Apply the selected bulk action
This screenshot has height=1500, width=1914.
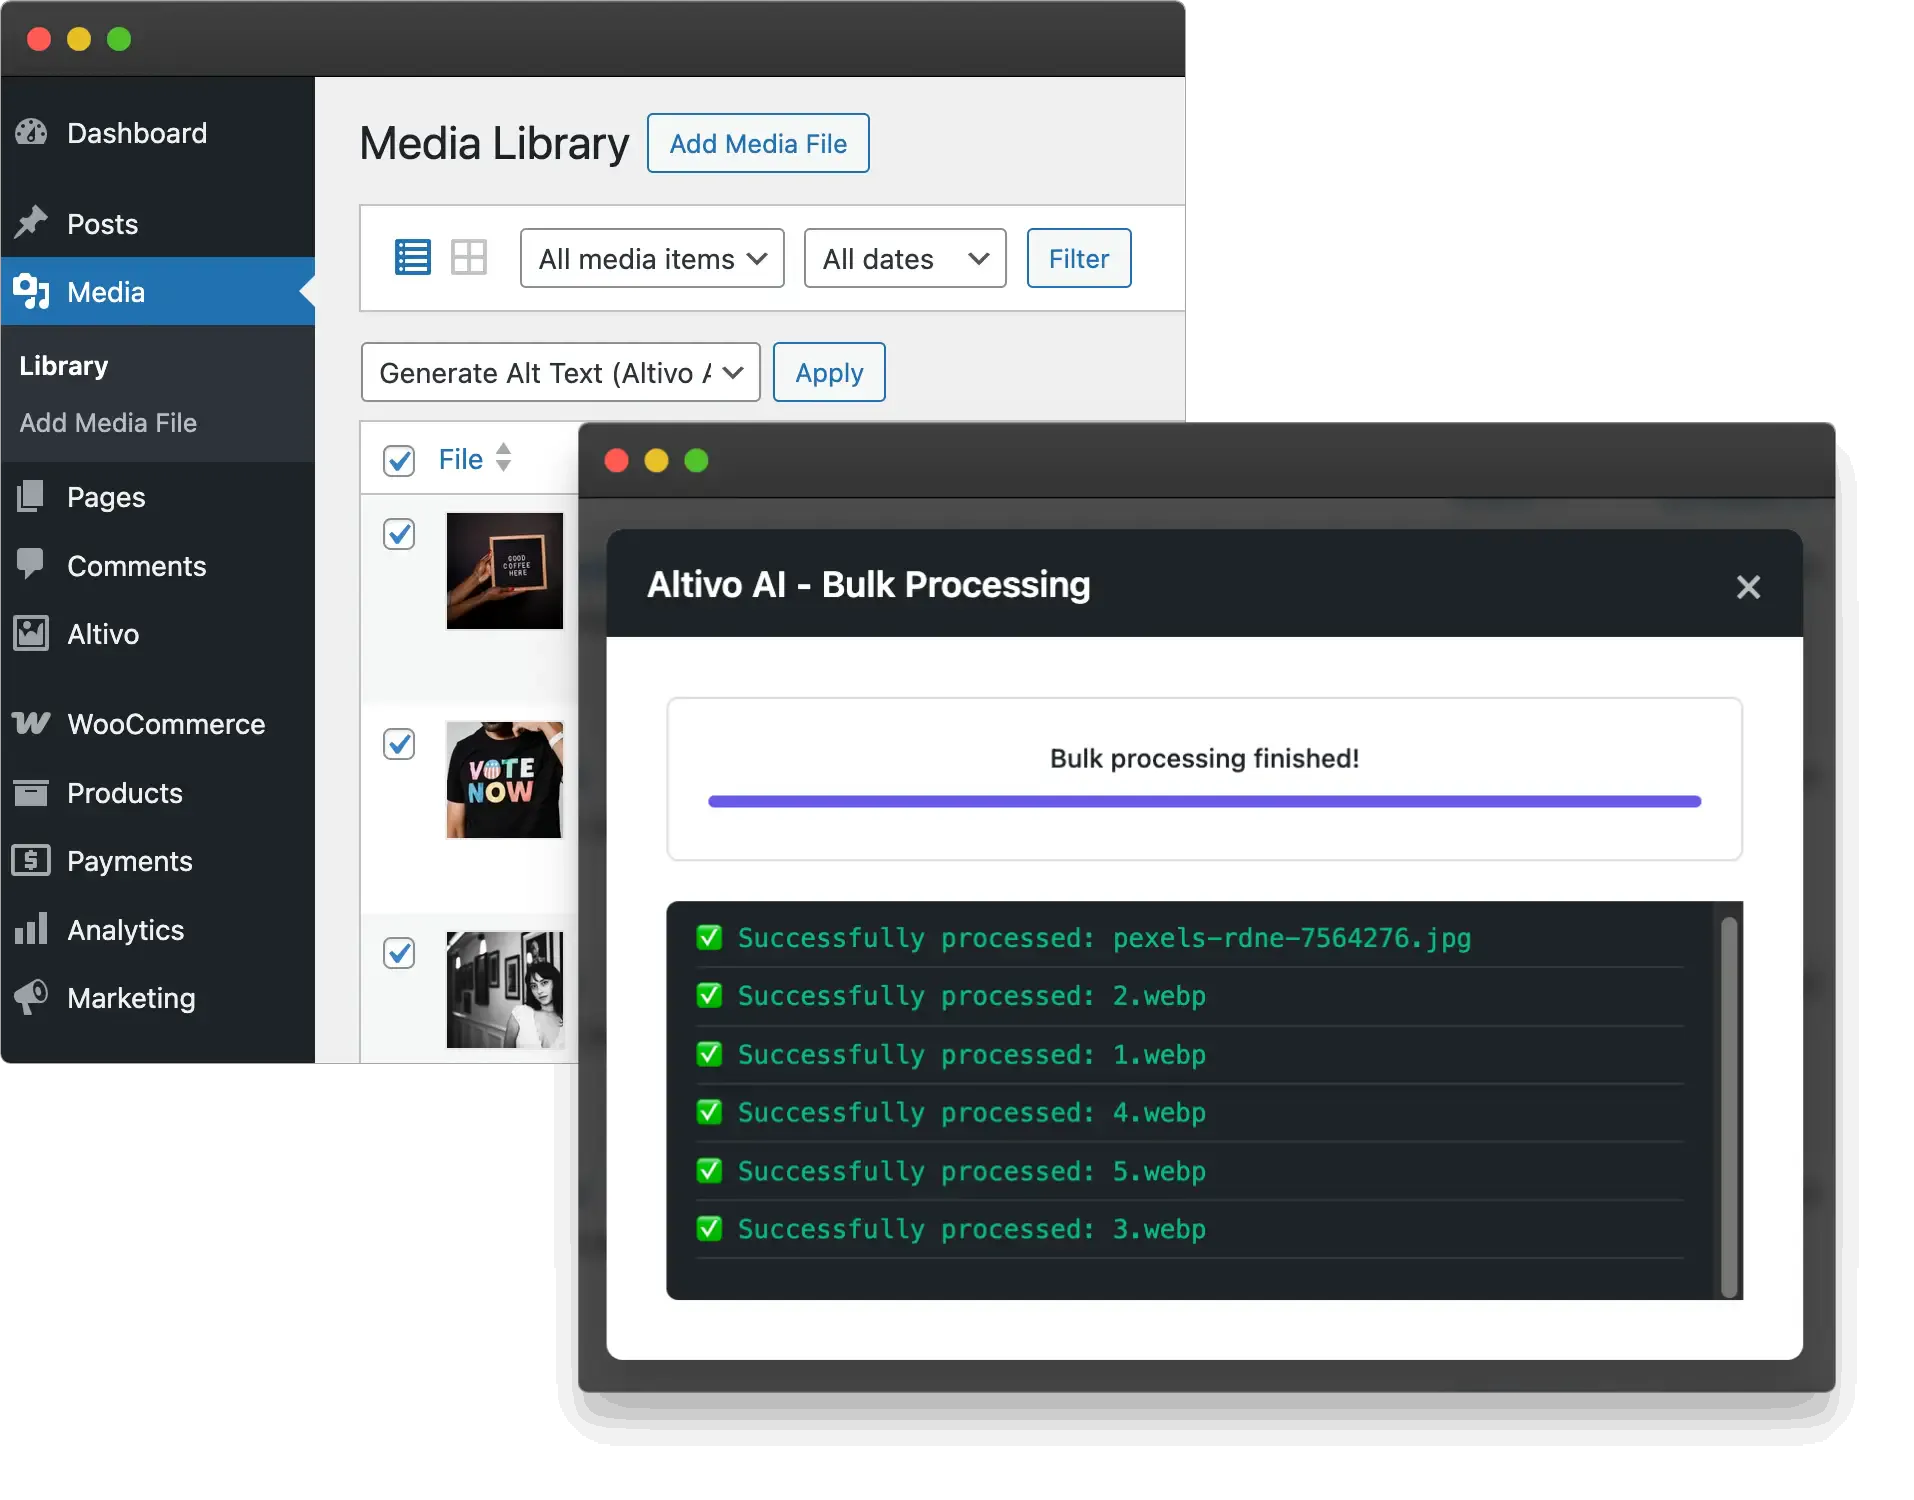(829, 372)
